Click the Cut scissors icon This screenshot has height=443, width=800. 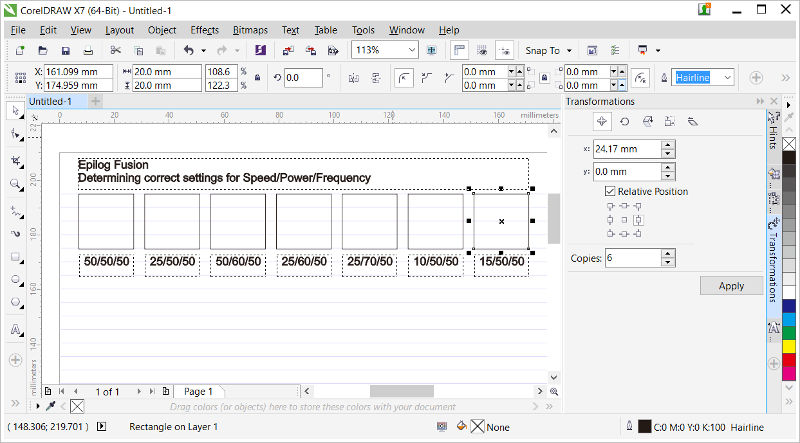116,51
